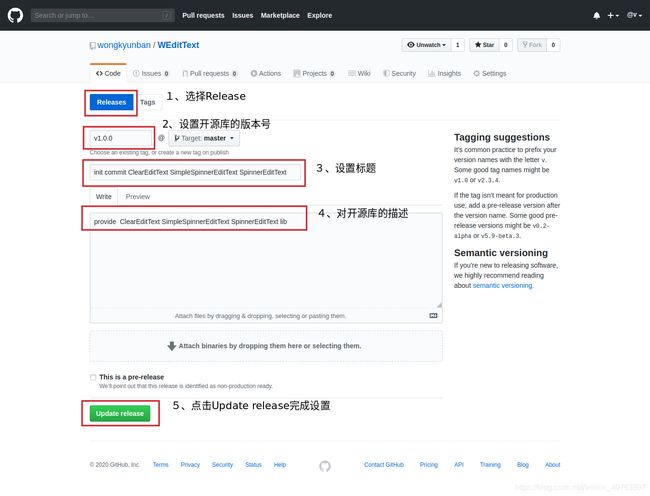Go to Marketplace
Screen dimensions: 650x496
(280, 15)
